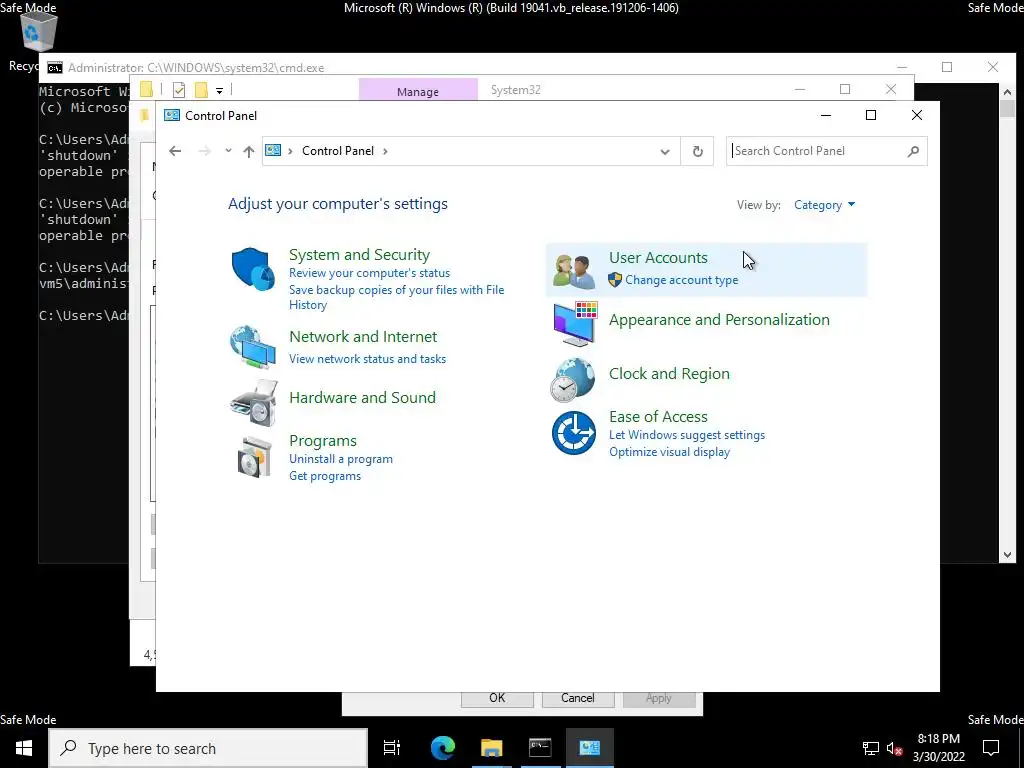The width and height of the screenshot is (1024, 768).
Task: Click the taskbar clock showing 8:18 PM
Action: 938,748
